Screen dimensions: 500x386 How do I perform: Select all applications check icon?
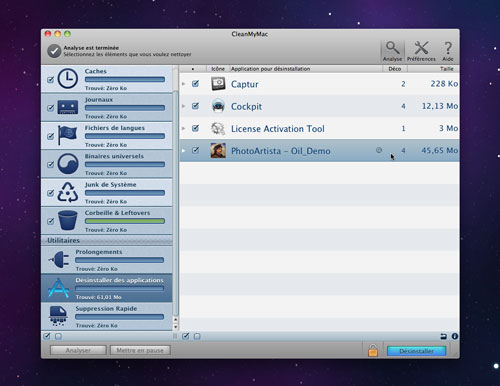tap(186, 336)
